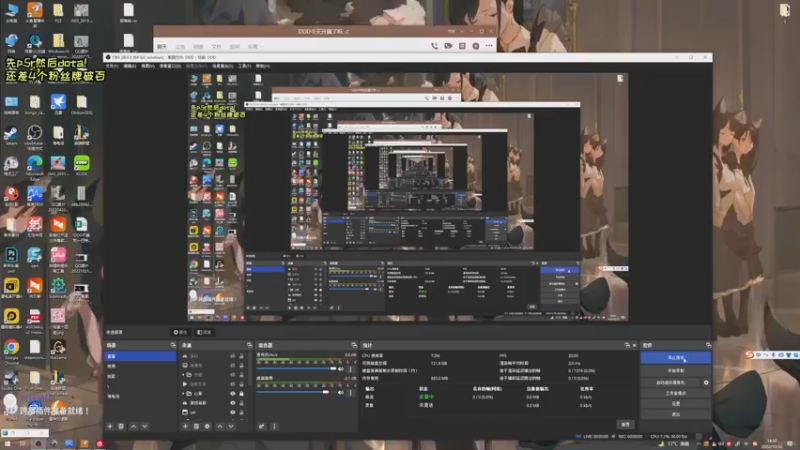
Task: Move the selected source up
Action: coord(220,426)
